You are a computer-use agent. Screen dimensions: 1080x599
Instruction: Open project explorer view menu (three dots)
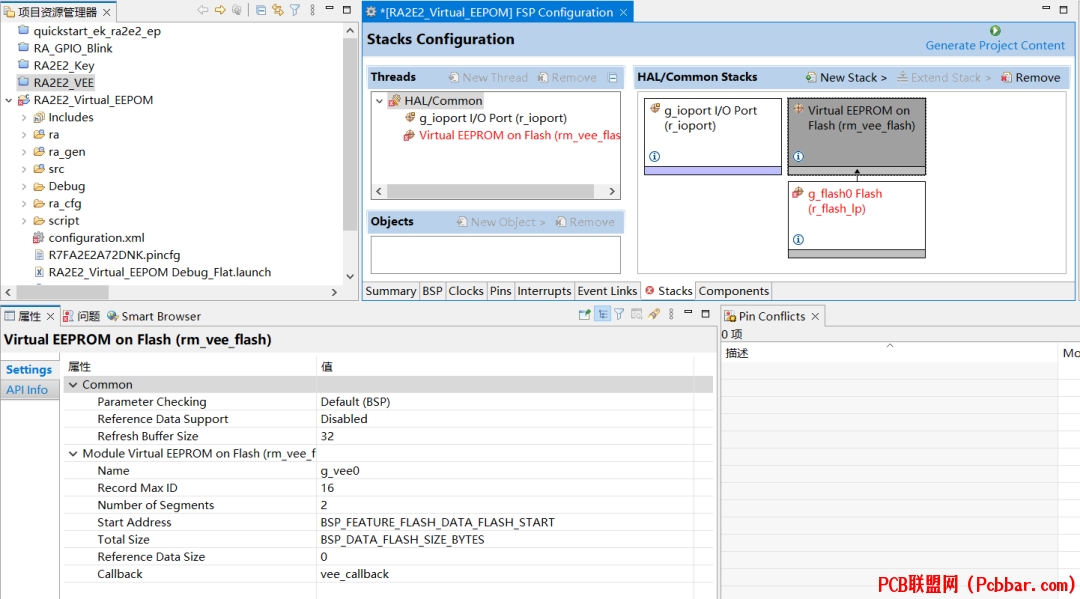pos(312,10)
